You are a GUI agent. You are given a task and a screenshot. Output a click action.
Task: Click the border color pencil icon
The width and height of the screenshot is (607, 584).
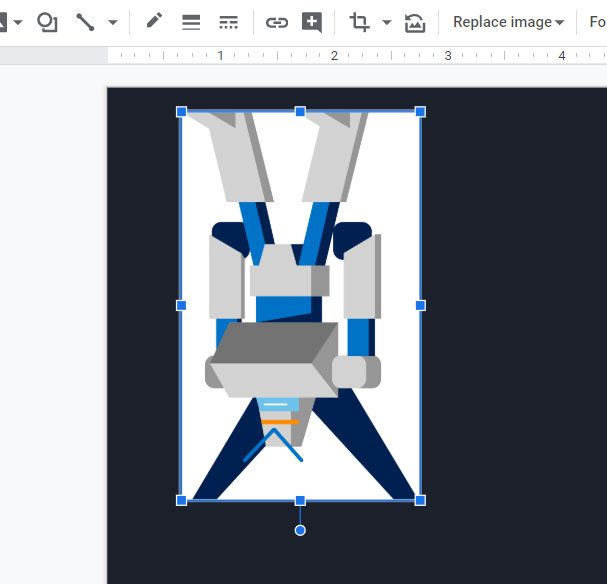point(154,22)
